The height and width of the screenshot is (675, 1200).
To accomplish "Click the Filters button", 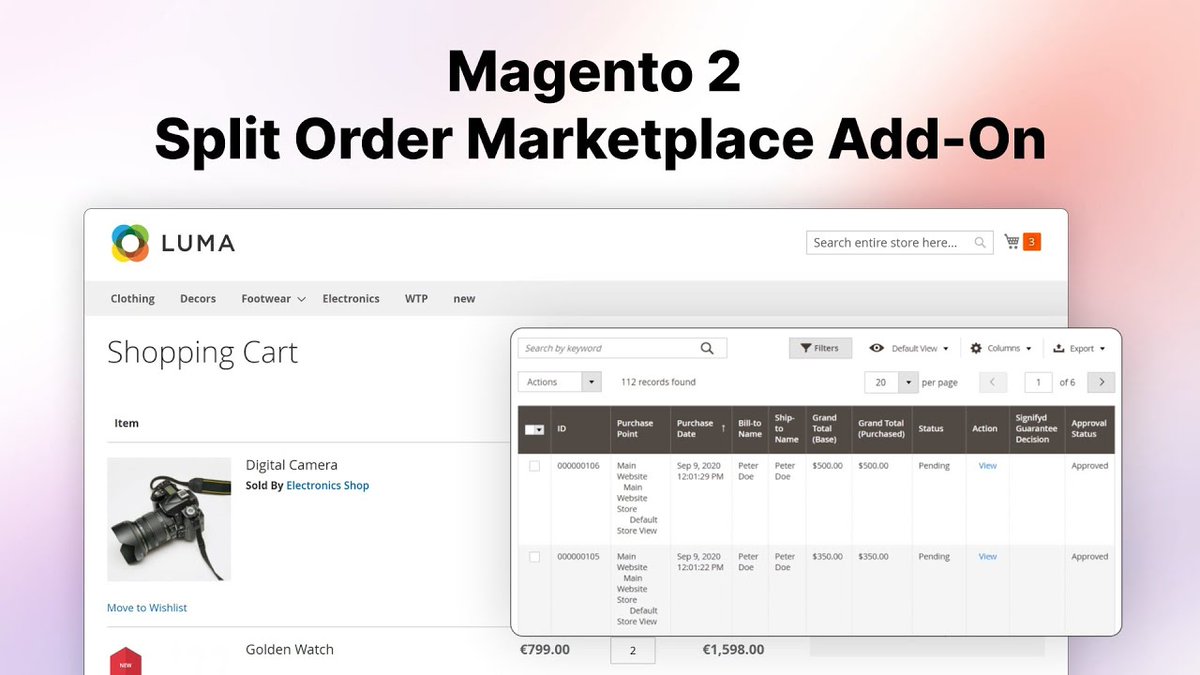I will point(820,348).
